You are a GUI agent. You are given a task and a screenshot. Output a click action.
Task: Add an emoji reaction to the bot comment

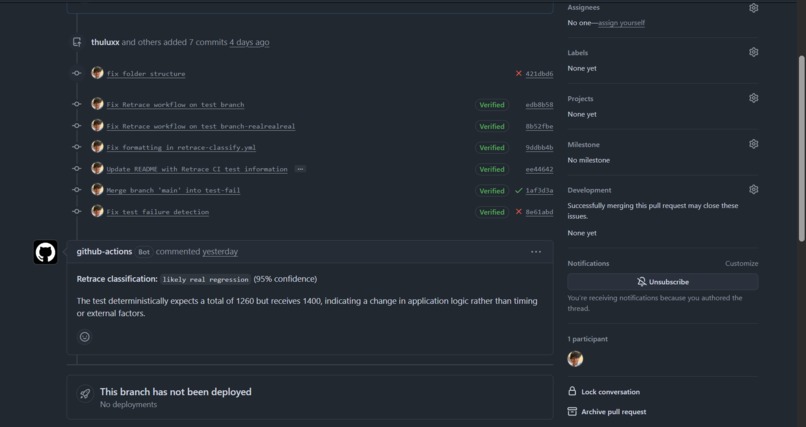tap(84, 337)
